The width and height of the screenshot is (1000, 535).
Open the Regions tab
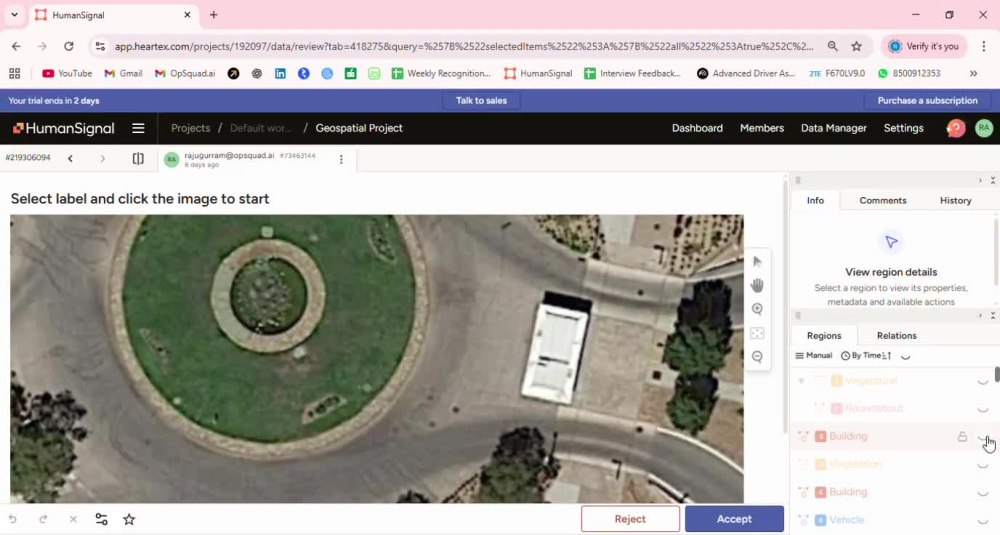coord(824,335)
